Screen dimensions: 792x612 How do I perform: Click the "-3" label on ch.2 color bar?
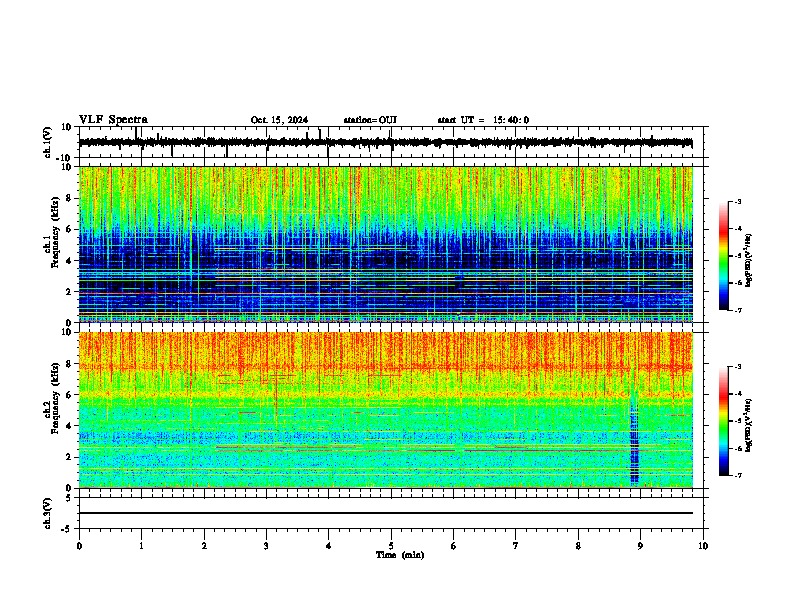pyautogui.click(x=738, y=367)
